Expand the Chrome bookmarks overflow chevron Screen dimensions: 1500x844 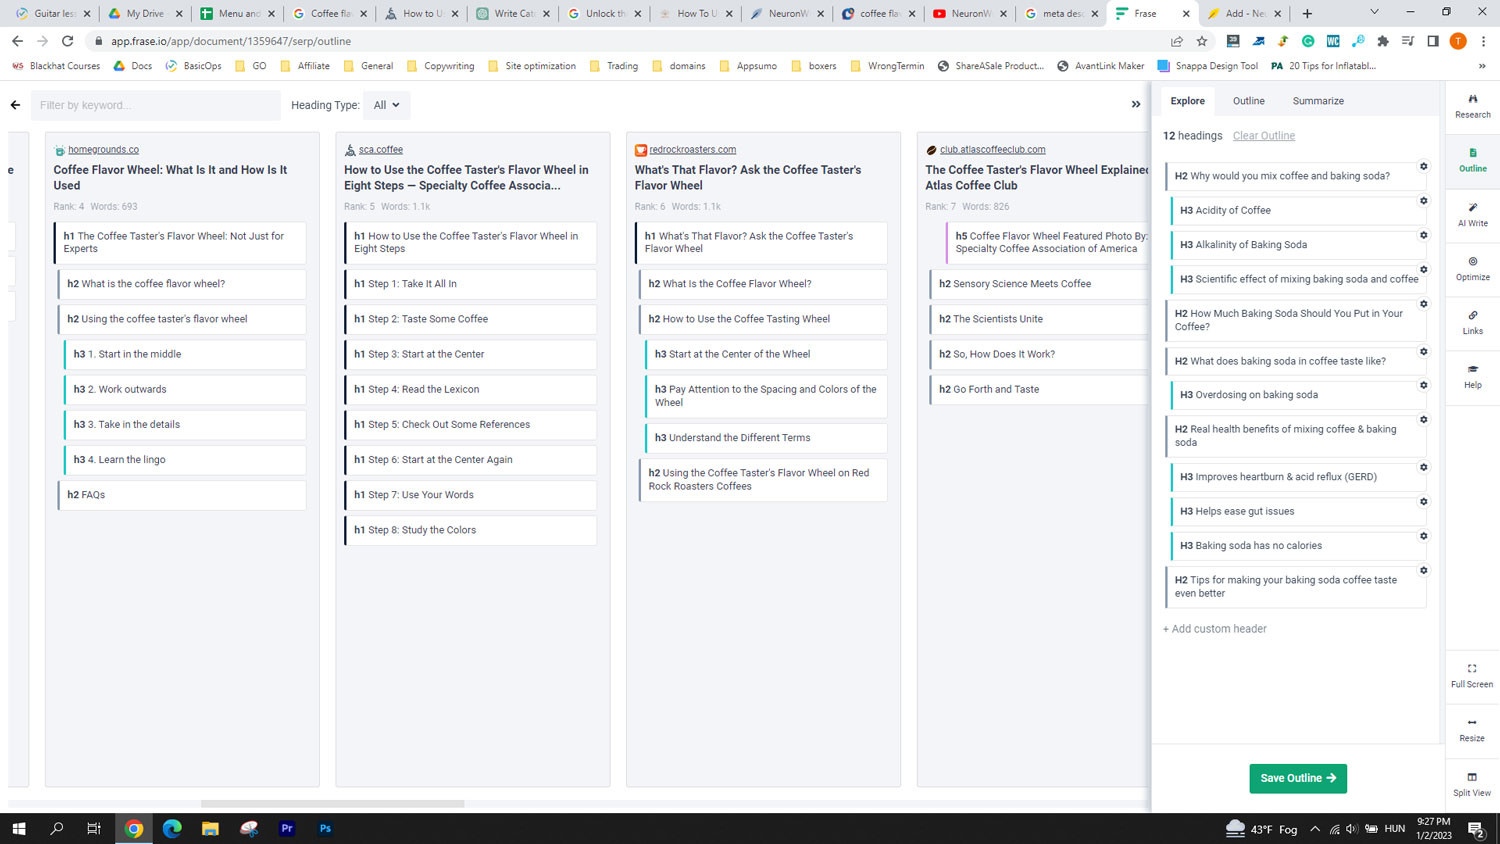(x=1482, y=66)
